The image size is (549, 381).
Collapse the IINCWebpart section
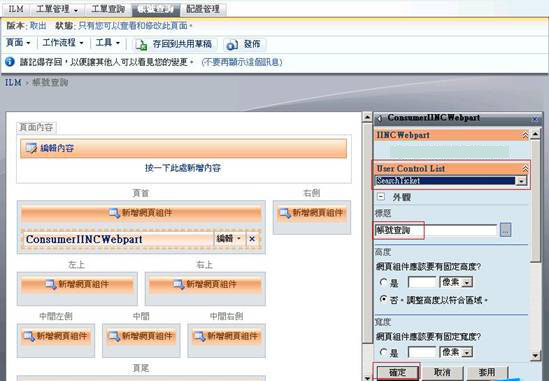(x=525, y=135)
